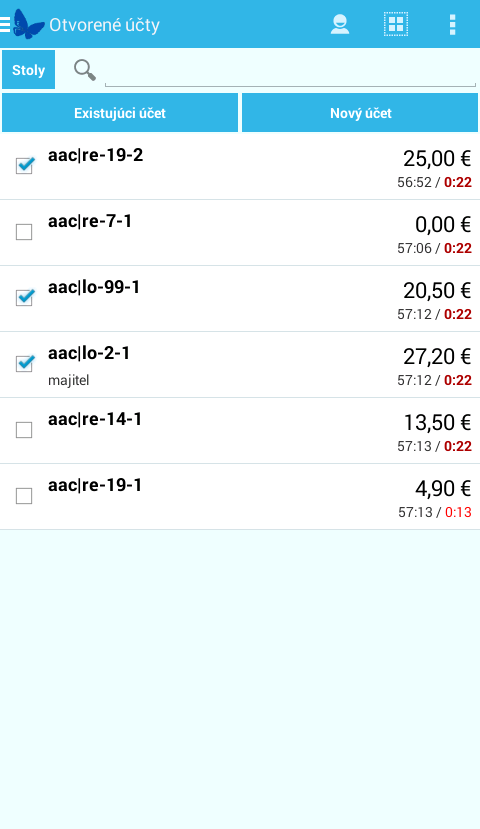Open the 0,00 € account entry
This screenshot has width=480, height=829.
point(240,233)
